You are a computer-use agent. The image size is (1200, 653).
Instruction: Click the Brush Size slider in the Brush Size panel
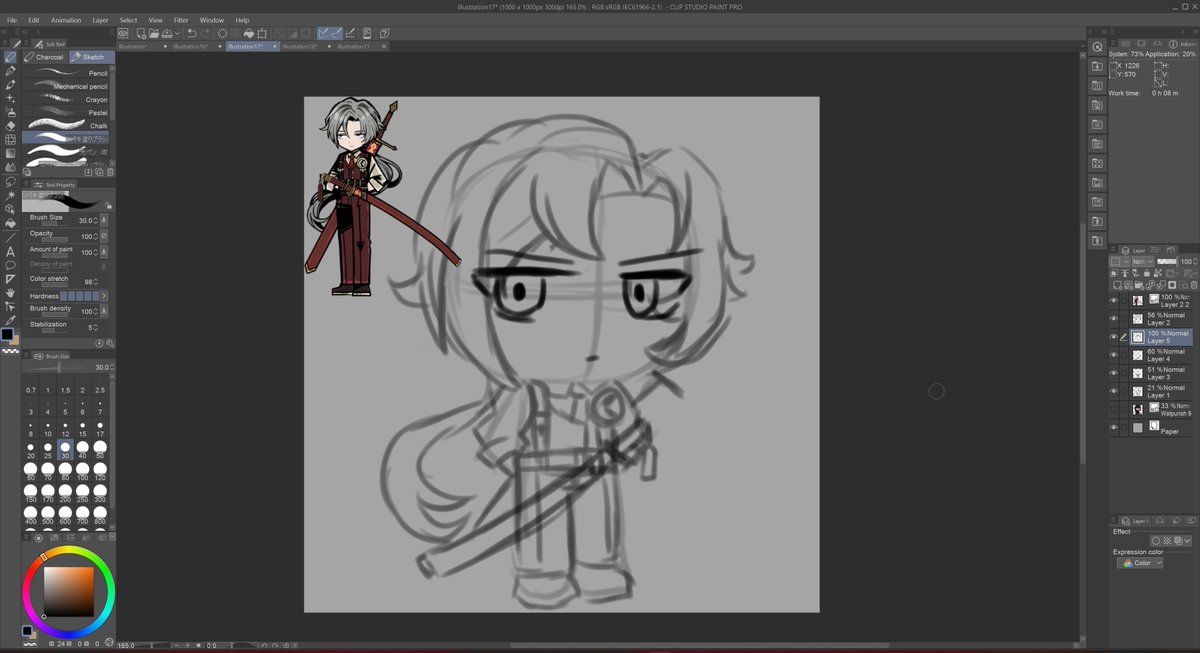pos(60,367)
